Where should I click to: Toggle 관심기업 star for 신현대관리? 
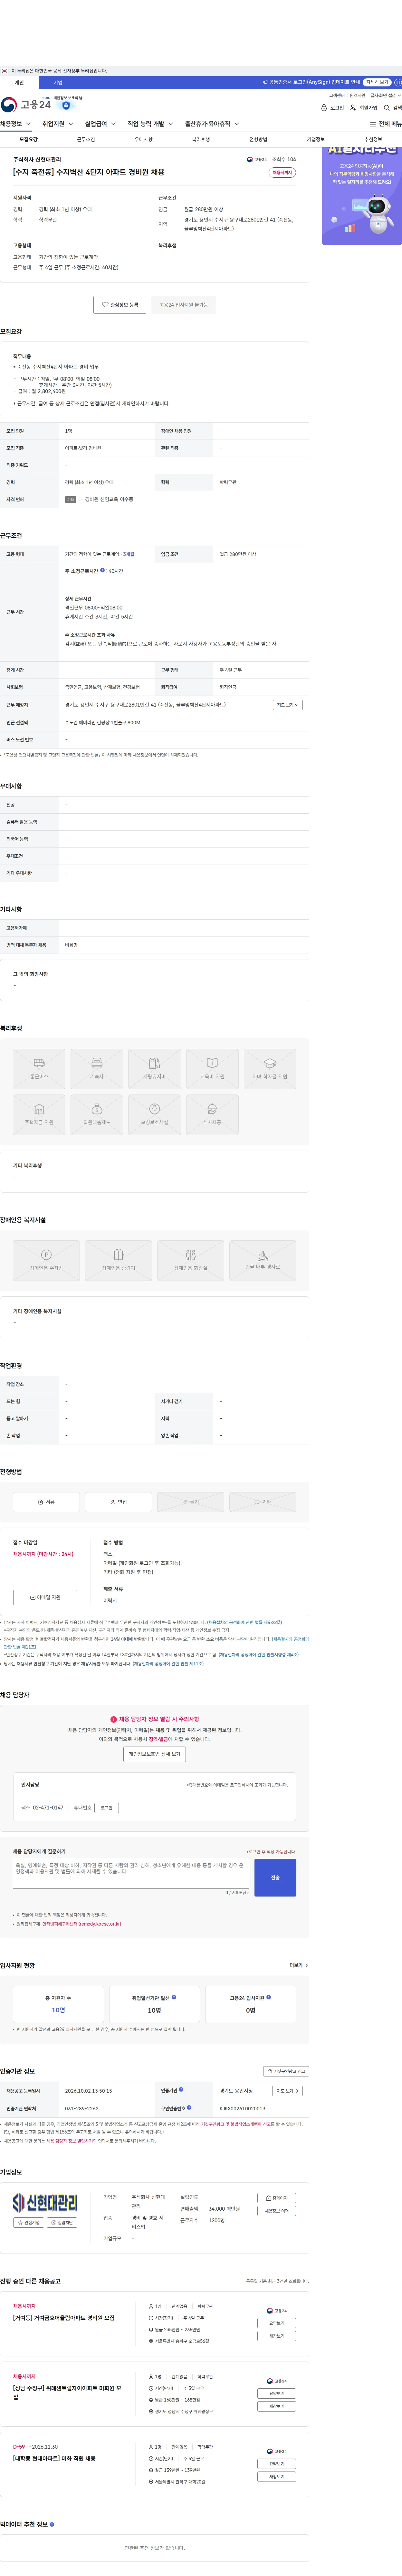(x=29, y=2222)
